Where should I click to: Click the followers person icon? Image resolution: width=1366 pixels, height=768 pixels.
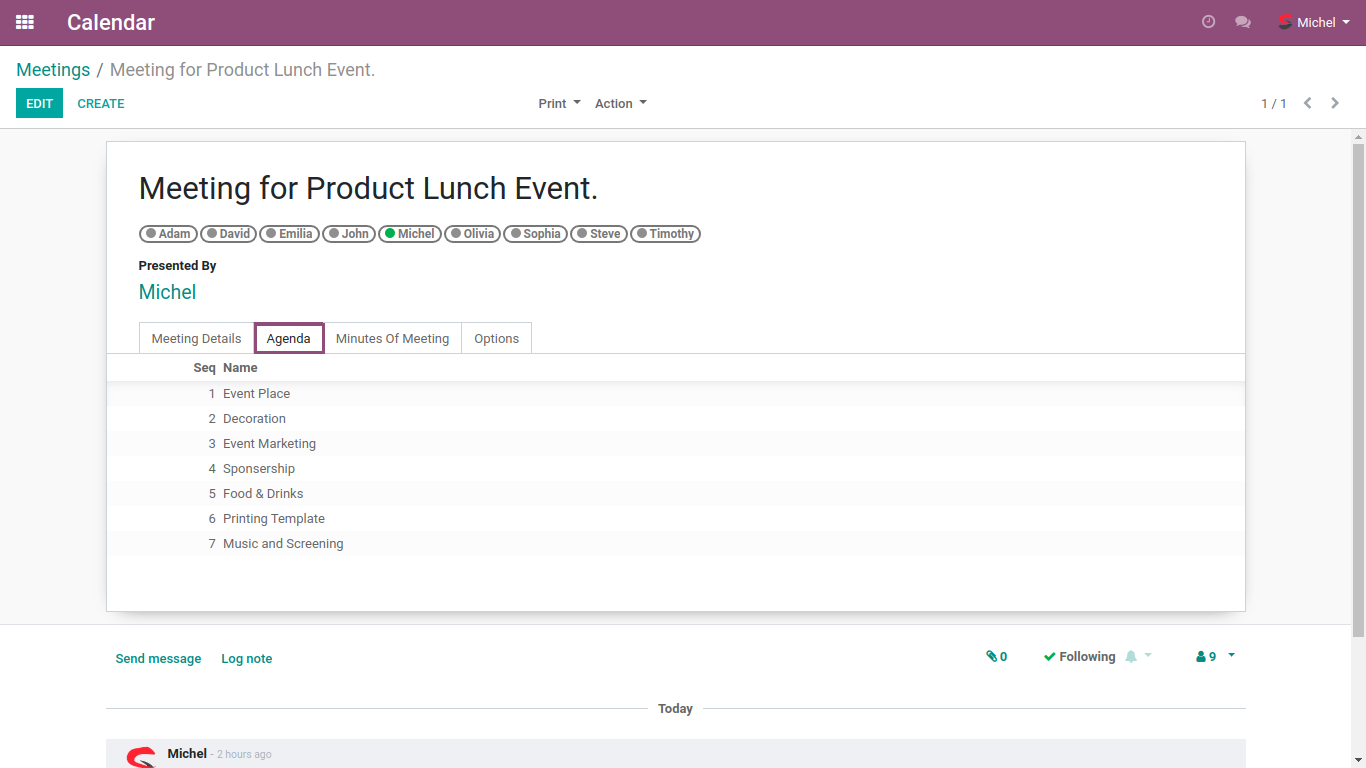(x=1201, y=657)
